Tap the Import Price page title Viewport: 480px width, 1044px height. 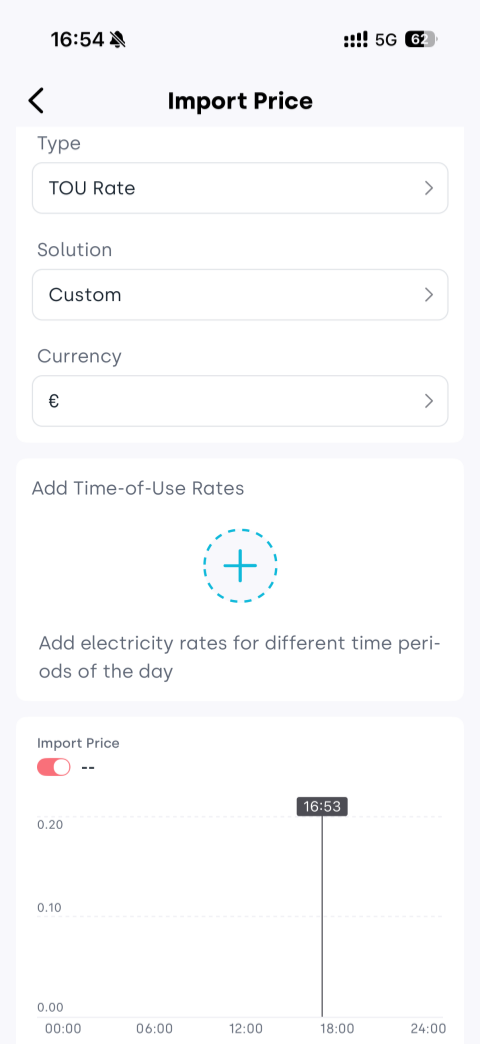pyautogui.click(x=240, y=101)
